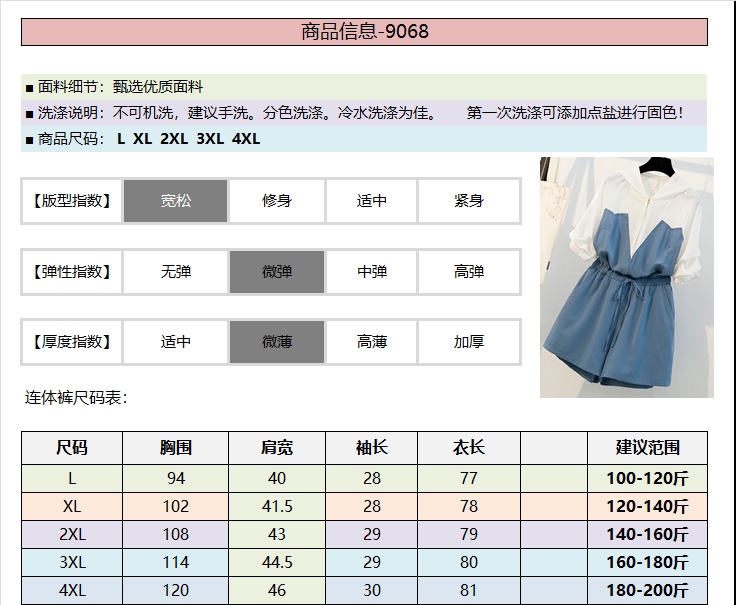Select the 无弹 elasticity option
This screenshot has height=605, width=736.
click(176, 272)
